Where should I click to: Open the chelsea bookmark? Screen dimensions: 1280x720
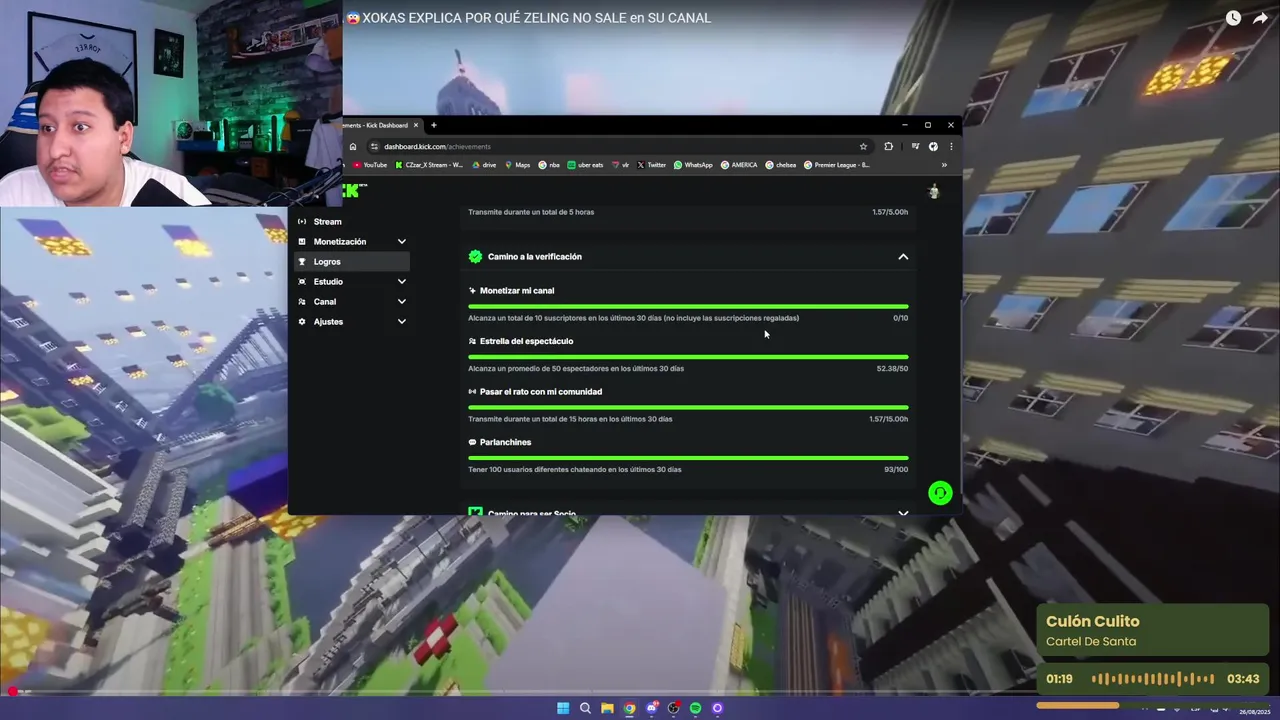coord(781,165)
